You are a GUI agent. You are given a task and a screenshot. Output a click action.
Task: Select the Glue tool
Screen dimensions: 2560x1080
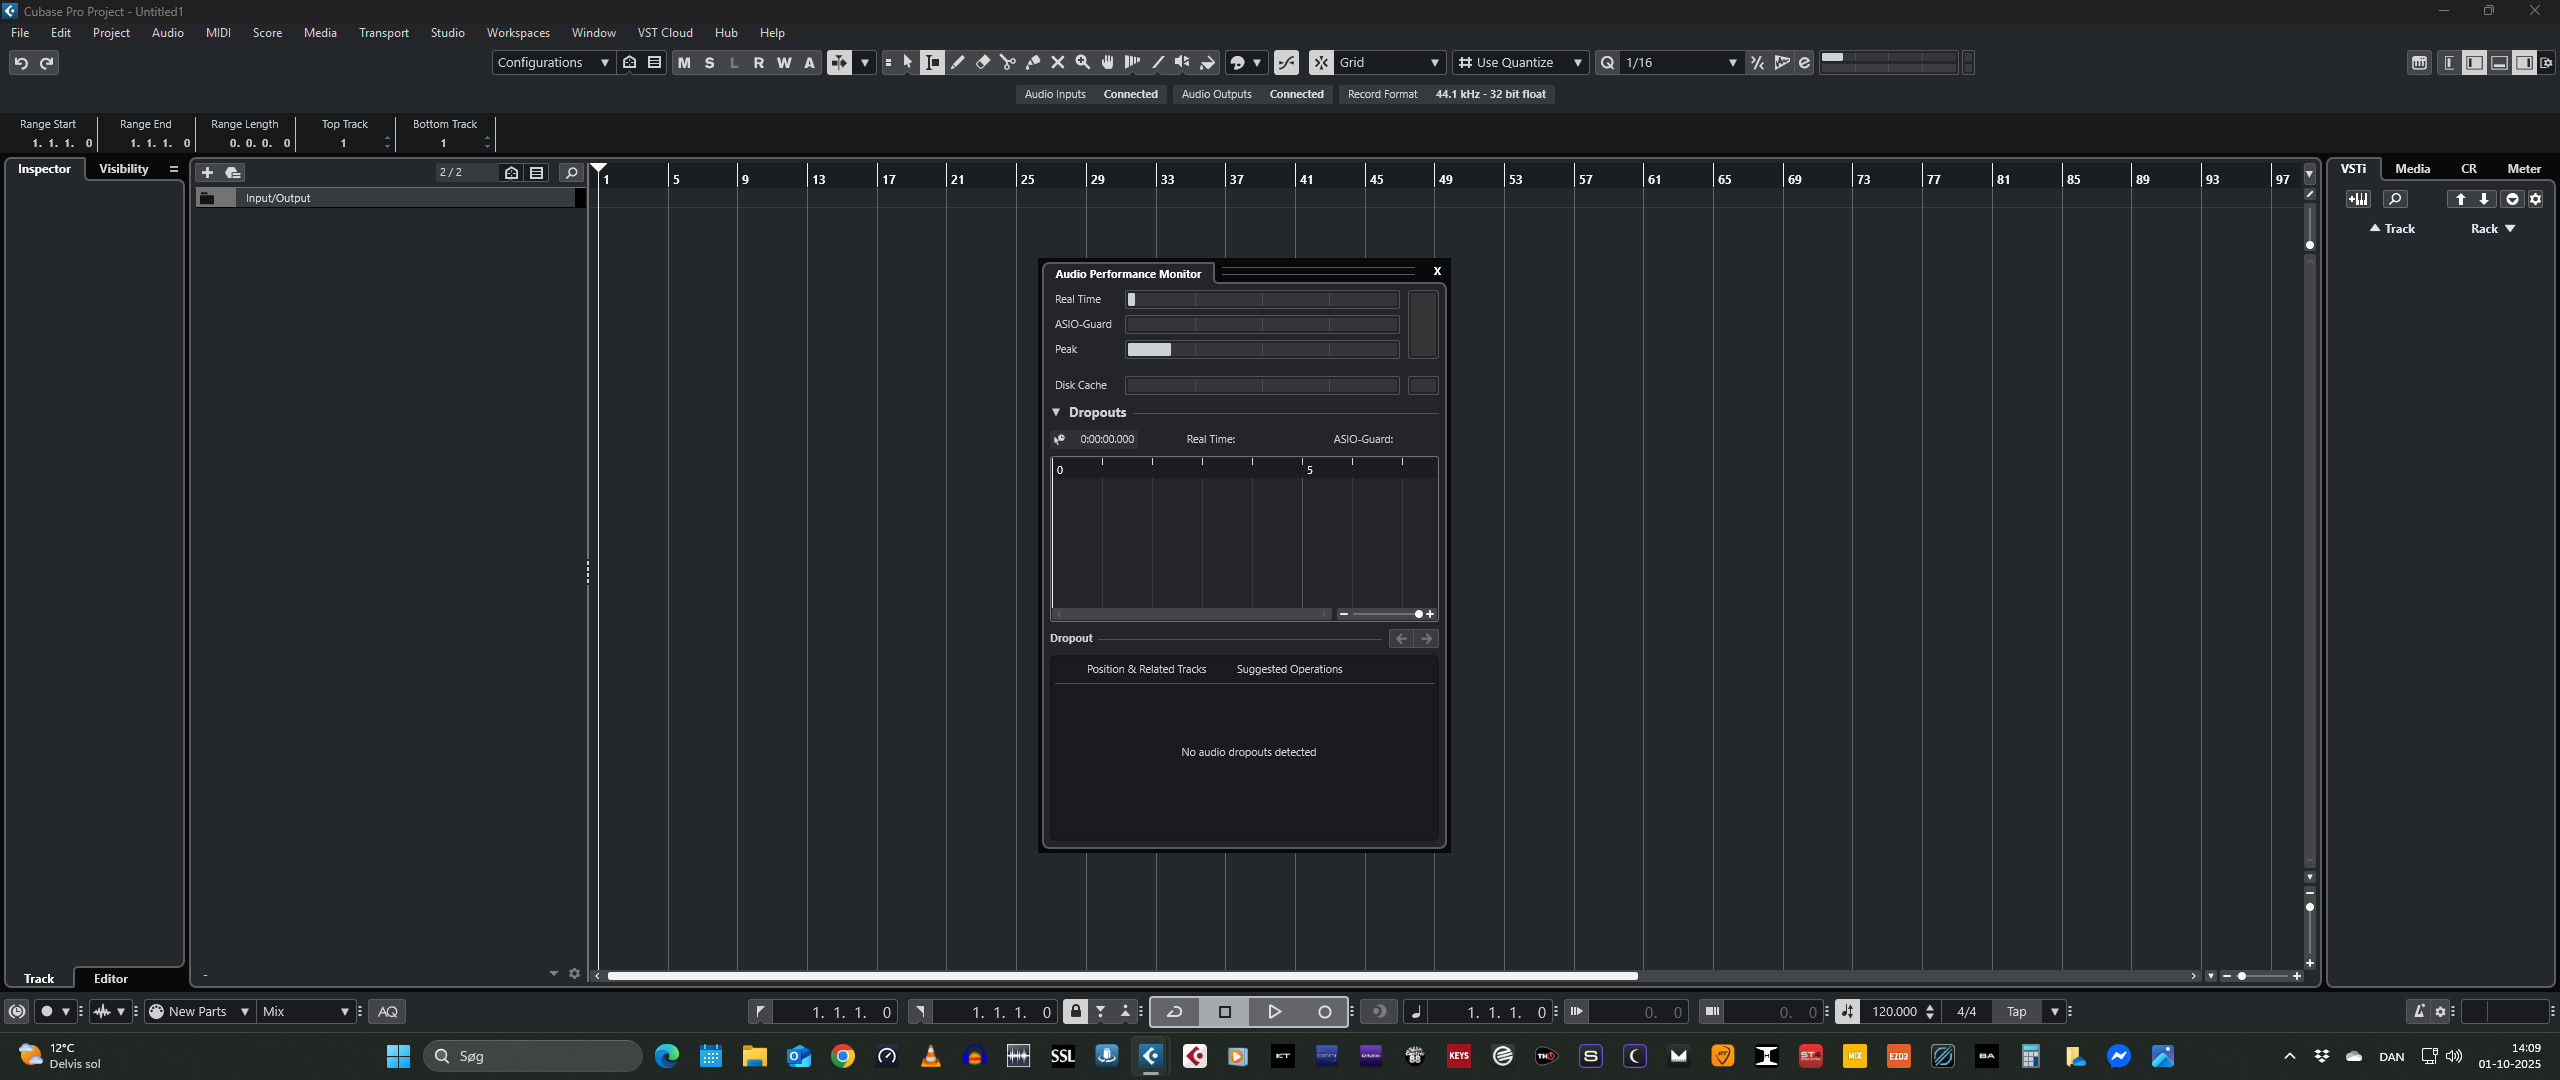point(1033,62)
